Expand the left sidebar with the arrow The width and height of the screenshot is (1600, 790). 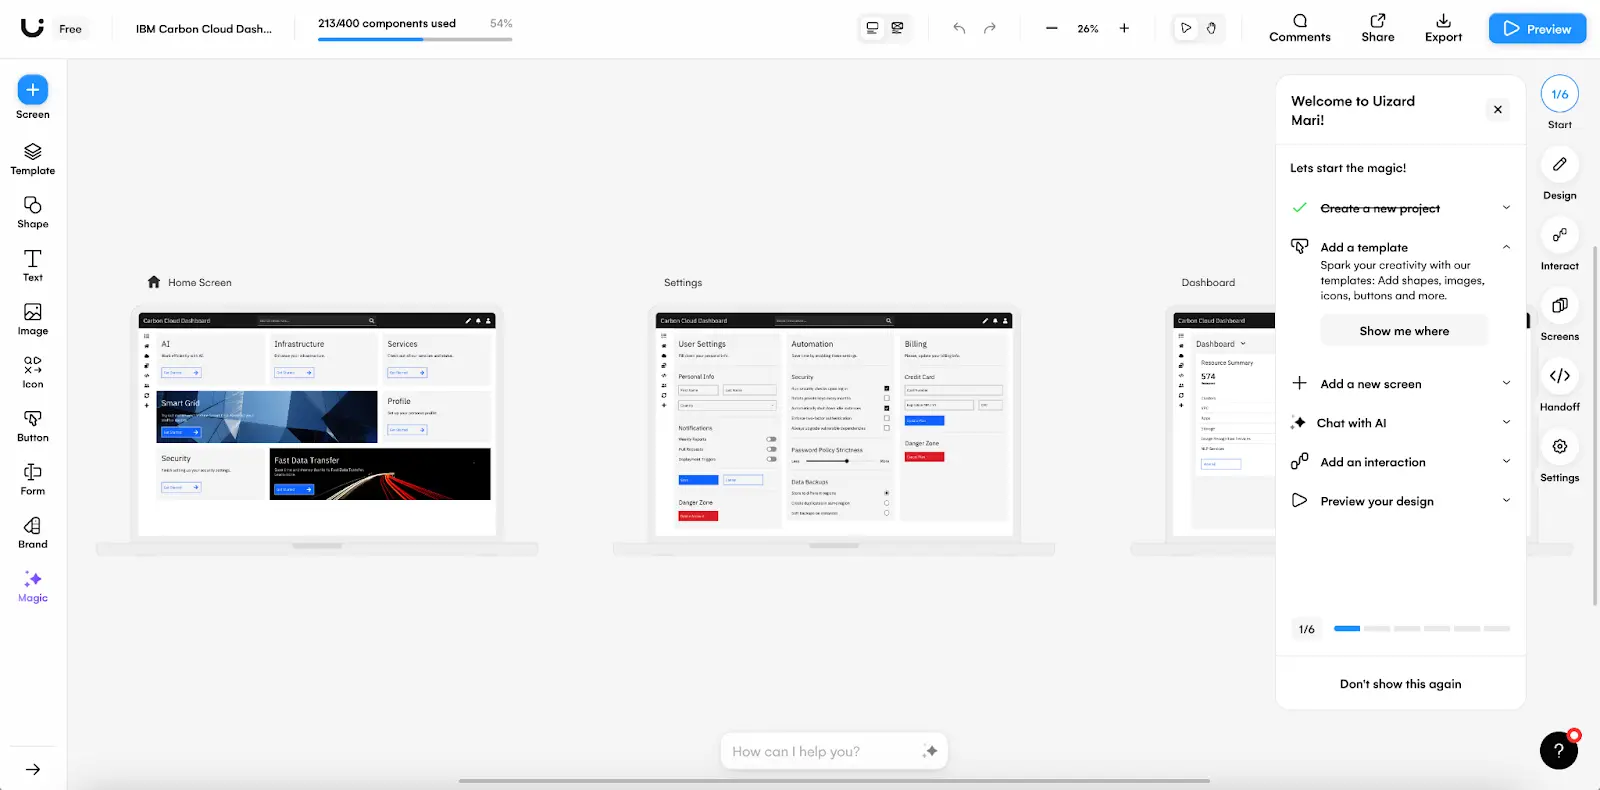[33, 769]
